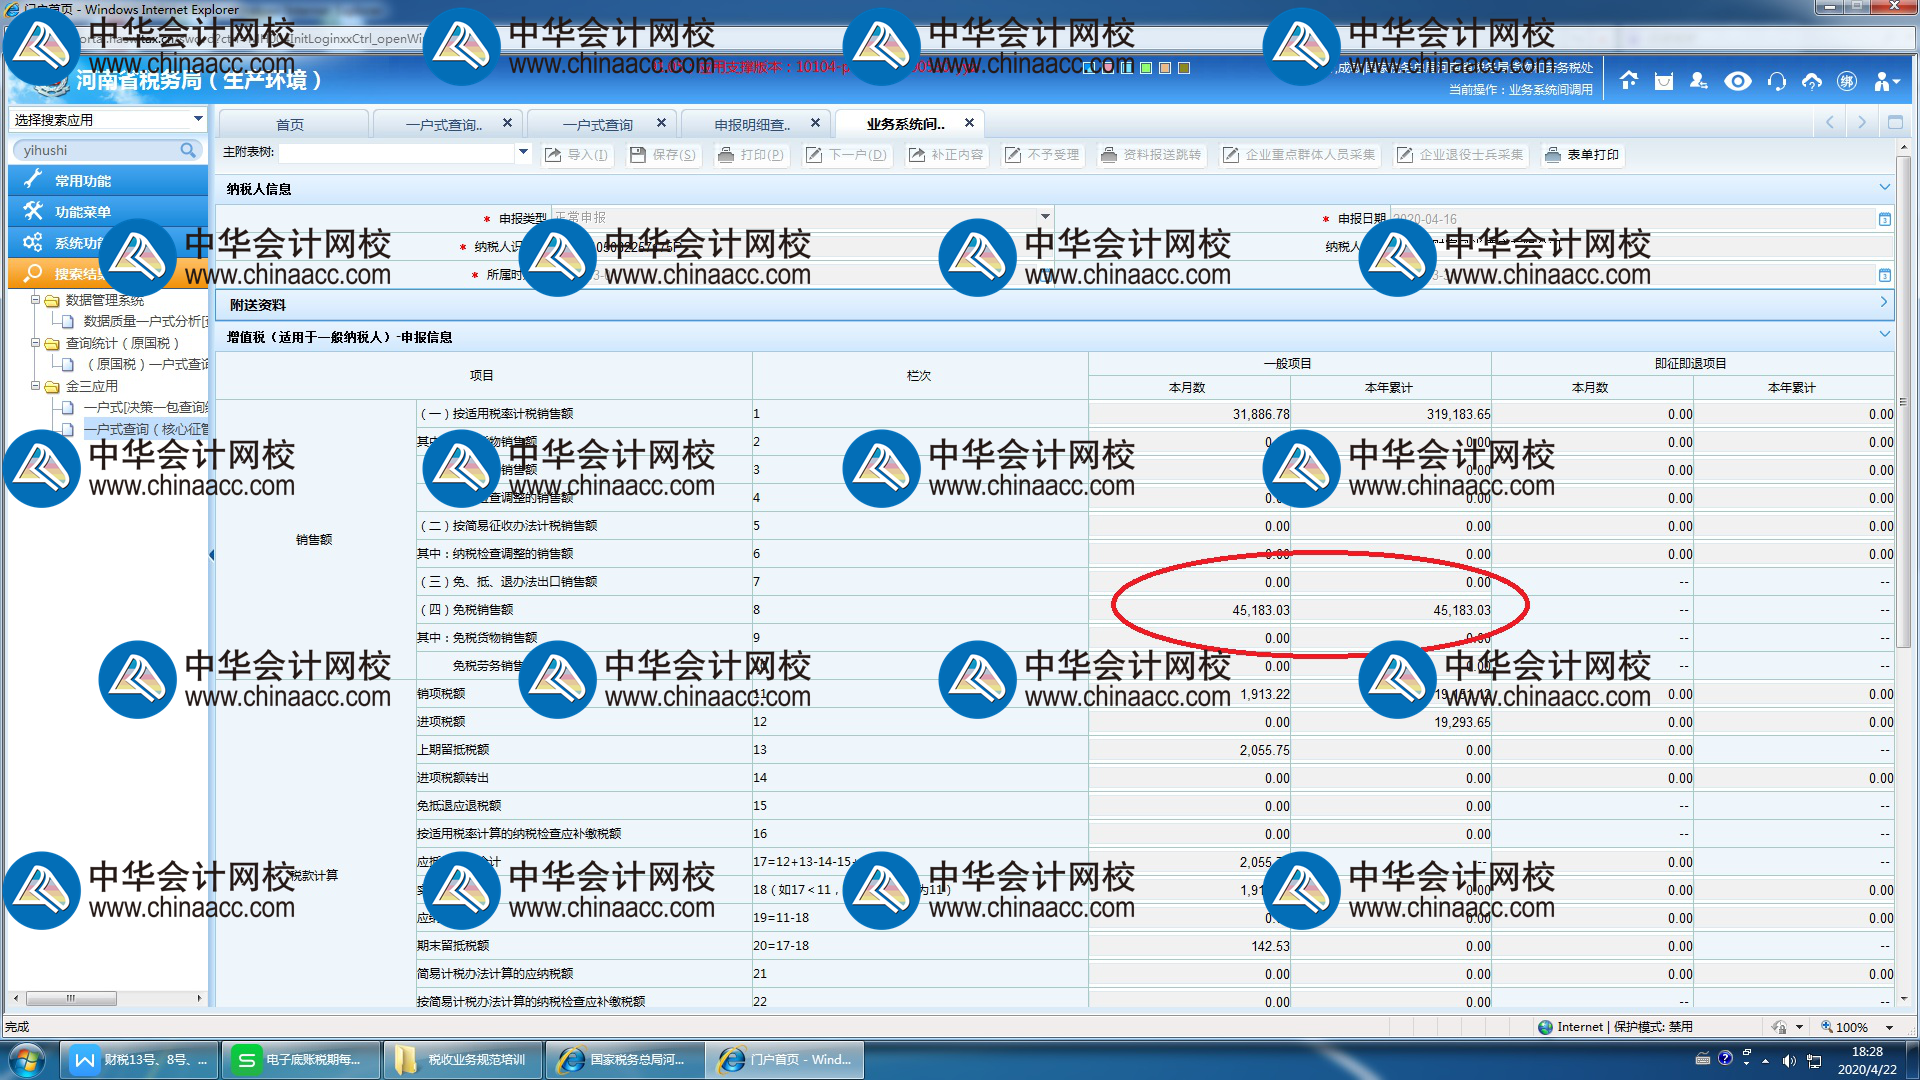Image resolution: width=1920 pixels, height=1080 pixels.
Task: Click the eye icon in header toolbar
Action: pos(1738,81)
